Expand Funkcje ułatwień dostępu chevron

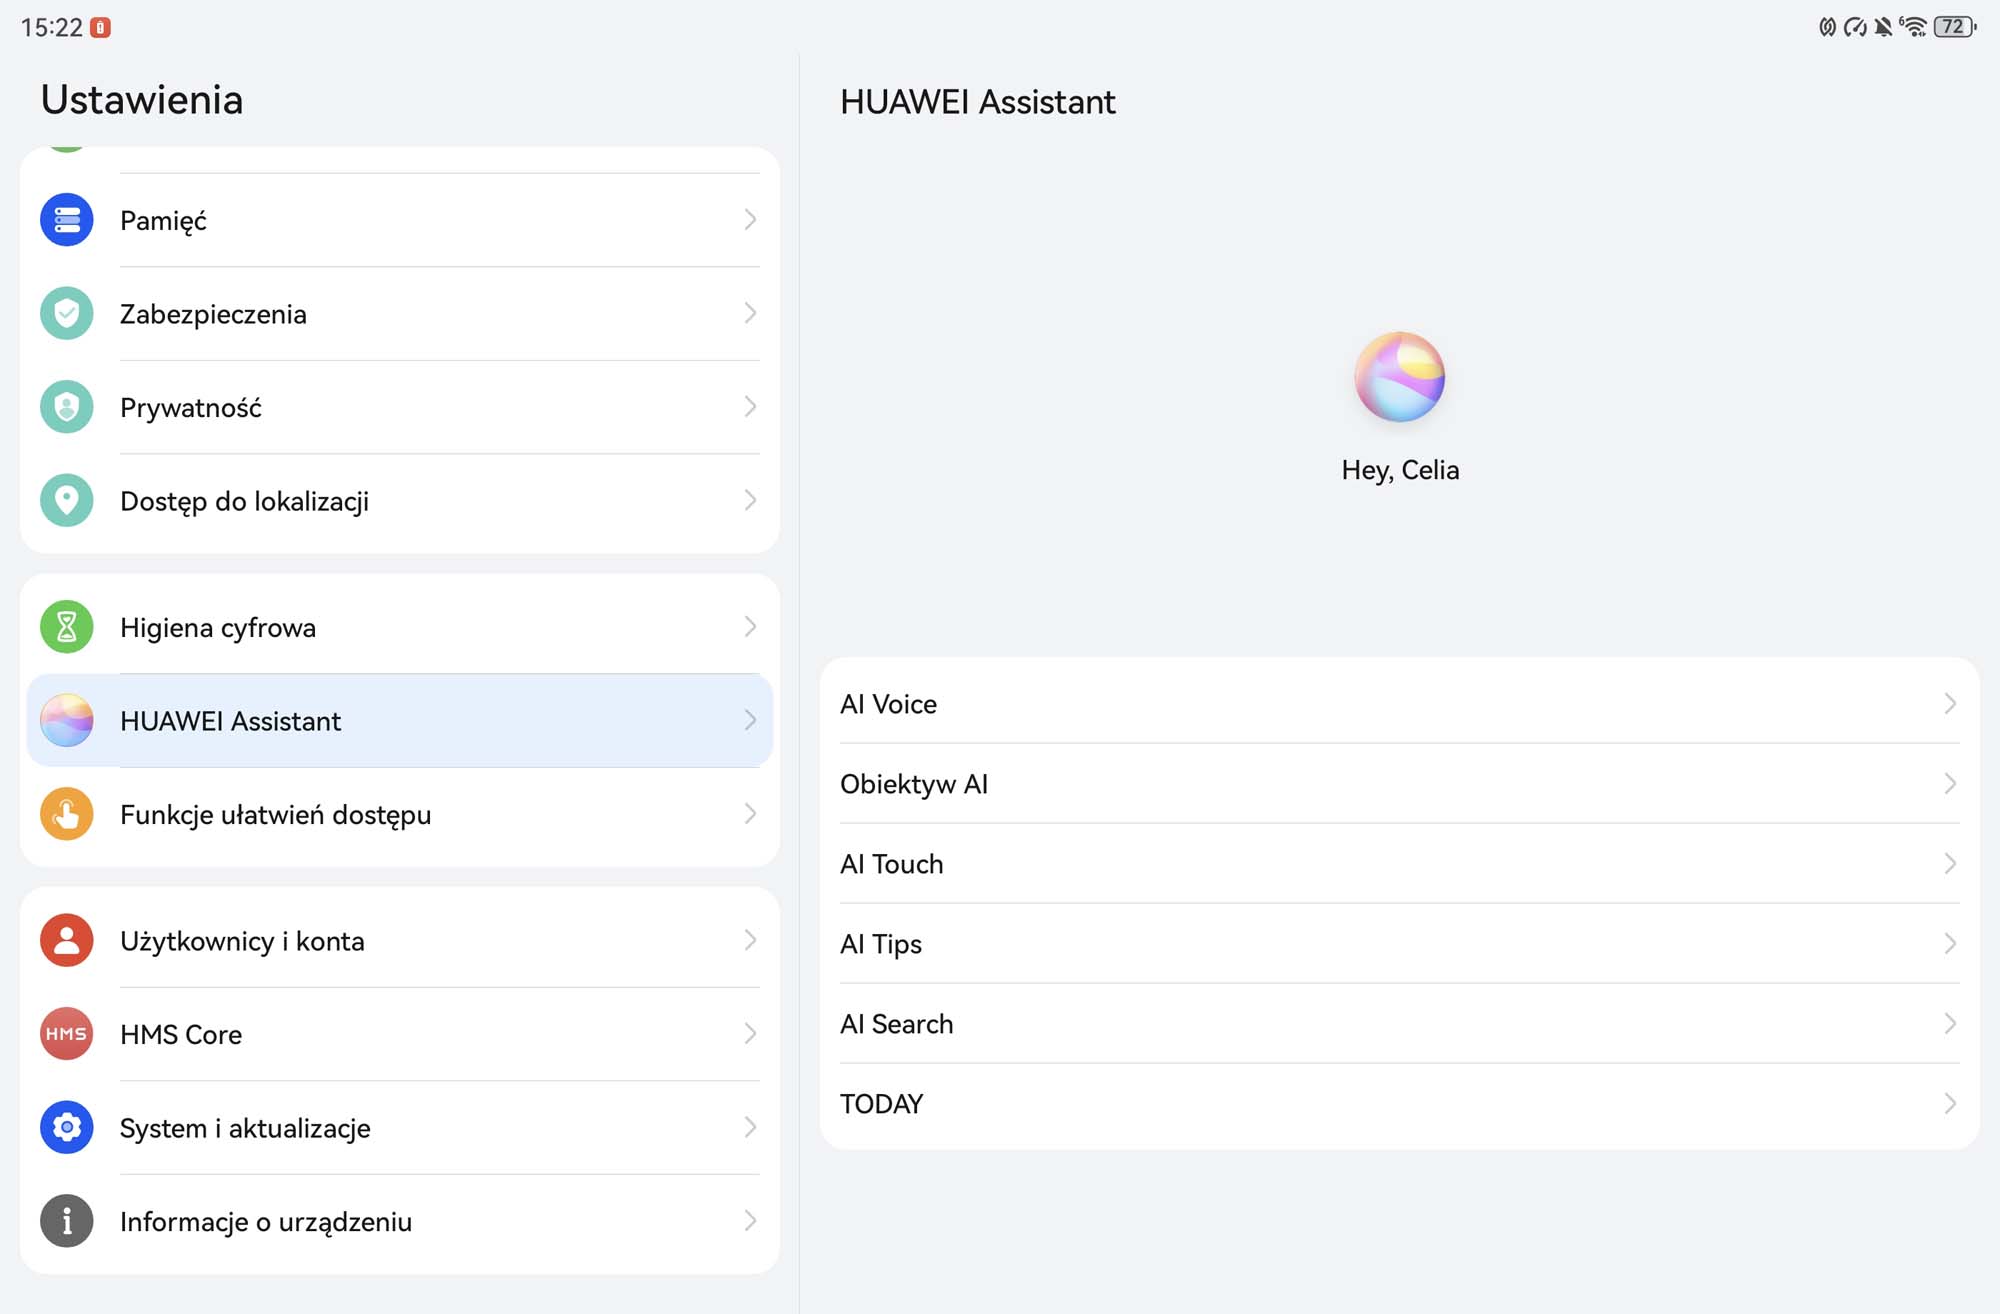coord(750,814)
